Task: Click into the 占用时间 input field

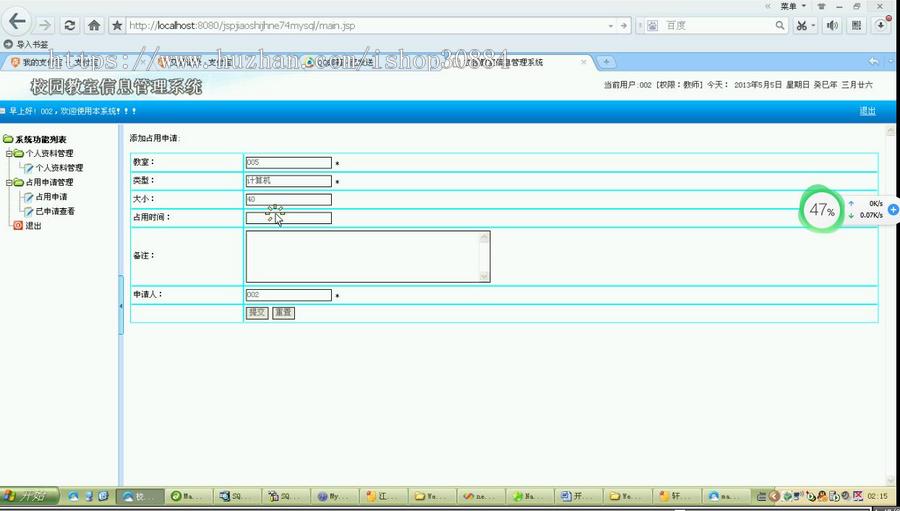Action: [x=288, y=218]
